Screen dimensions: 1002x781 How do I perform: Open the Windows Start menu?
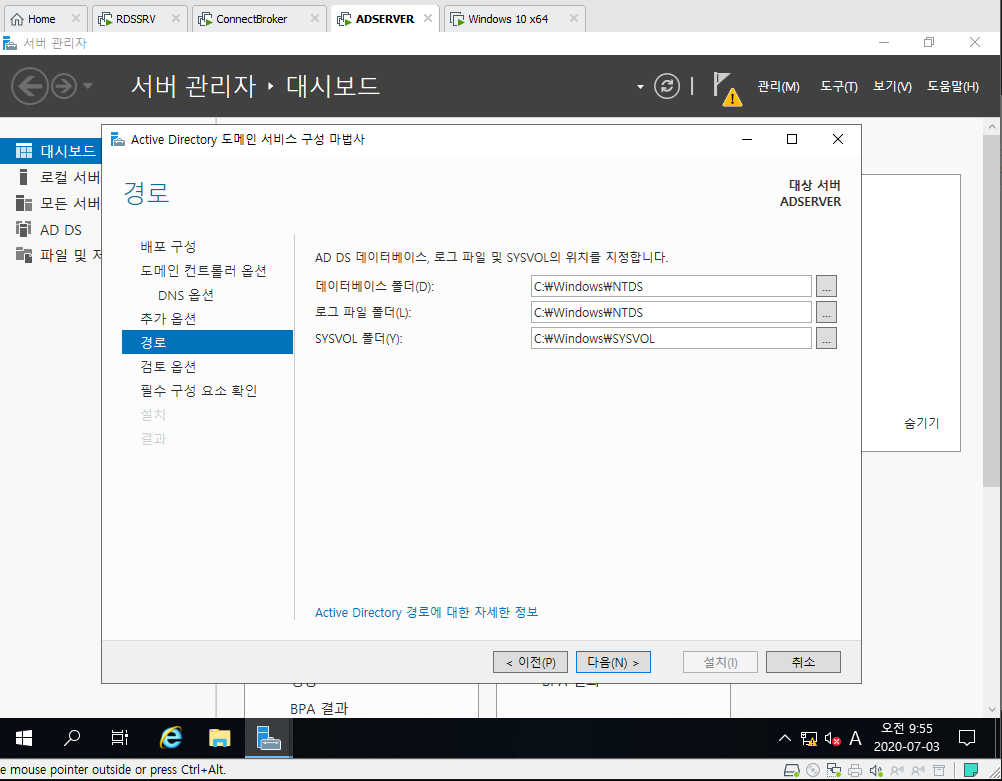(24, 738)
